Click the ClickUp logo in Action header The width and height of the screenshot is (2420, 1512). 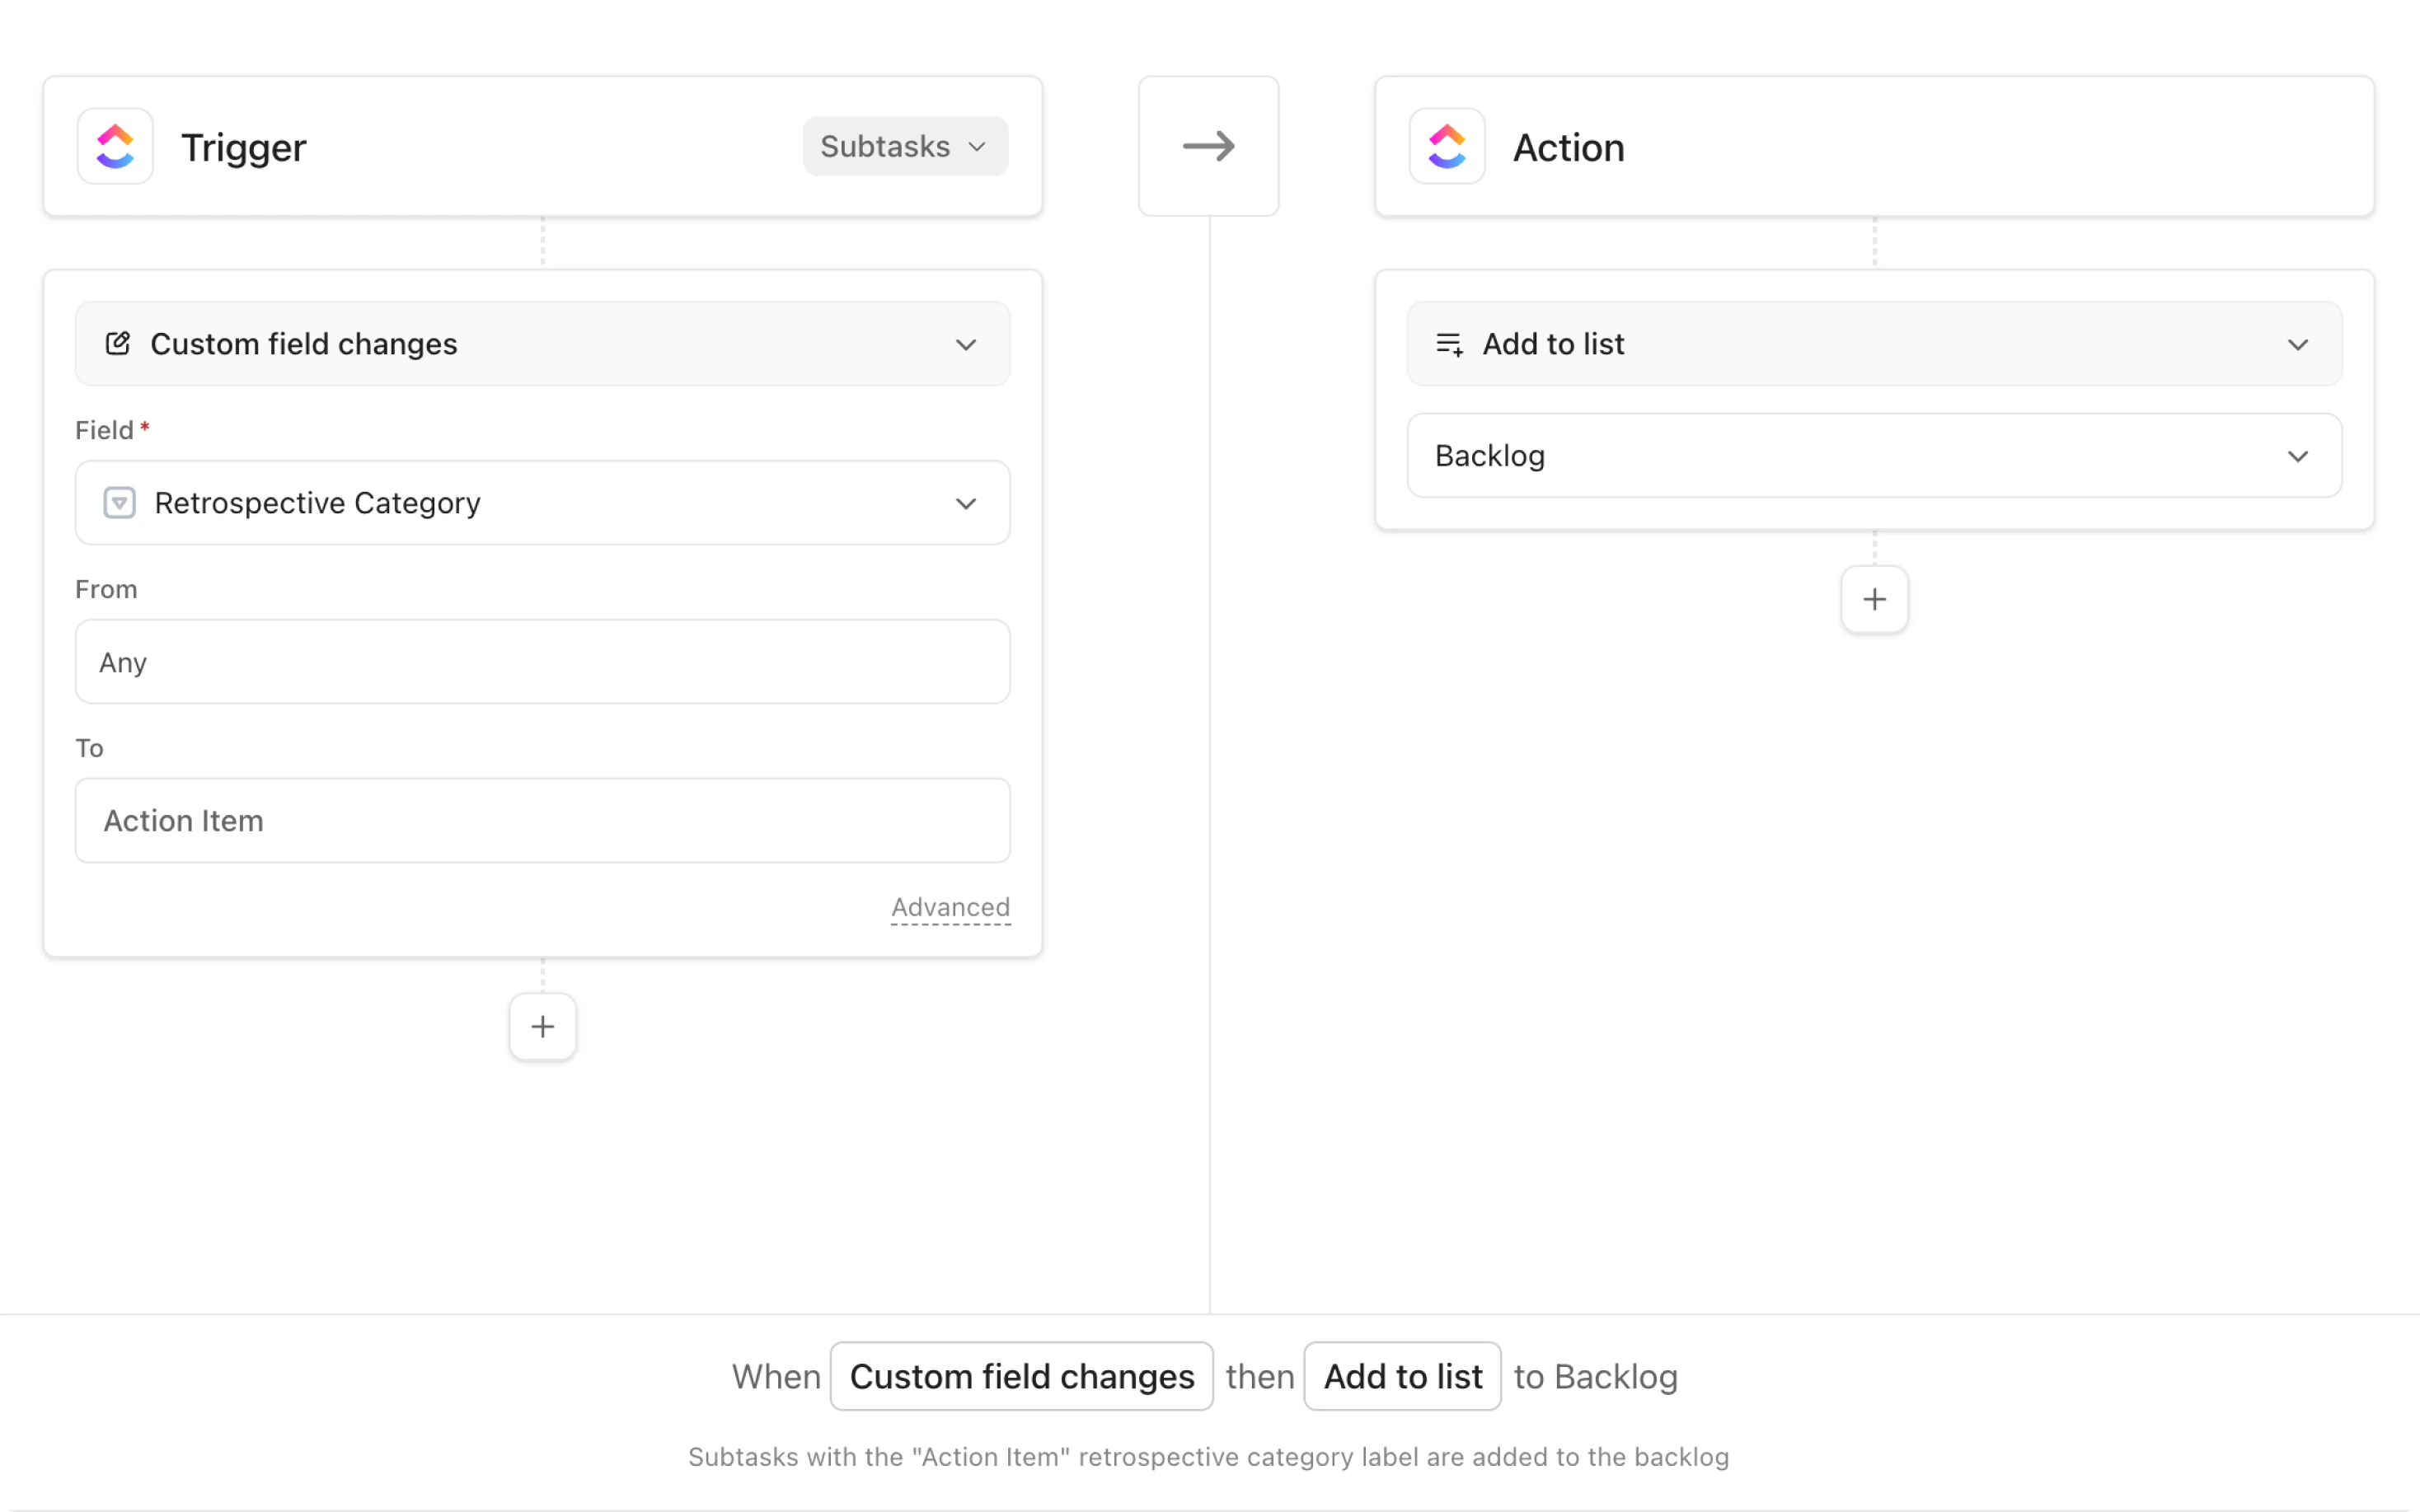1446,146
